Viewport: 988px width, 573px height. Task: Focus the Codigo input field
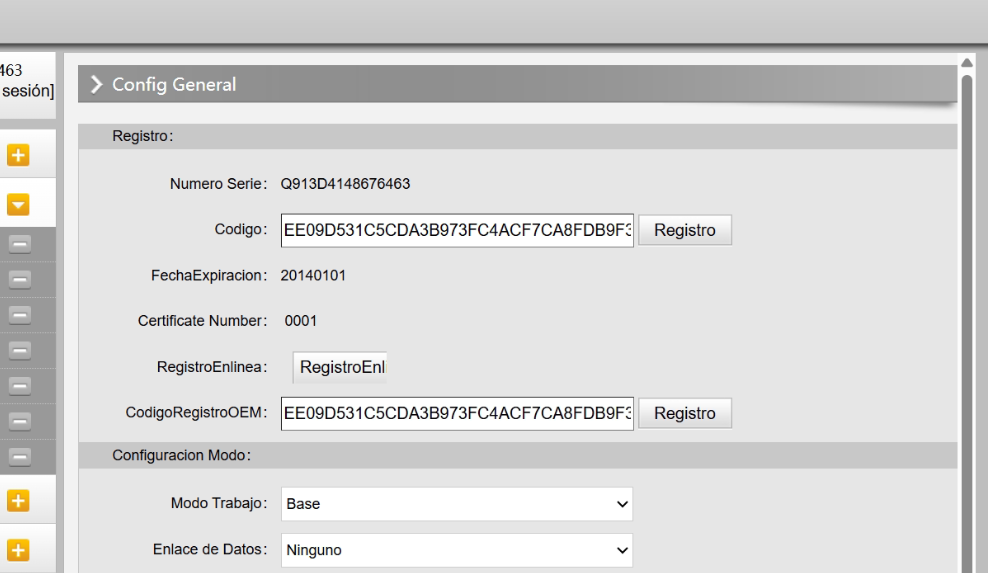pos(457,230)
